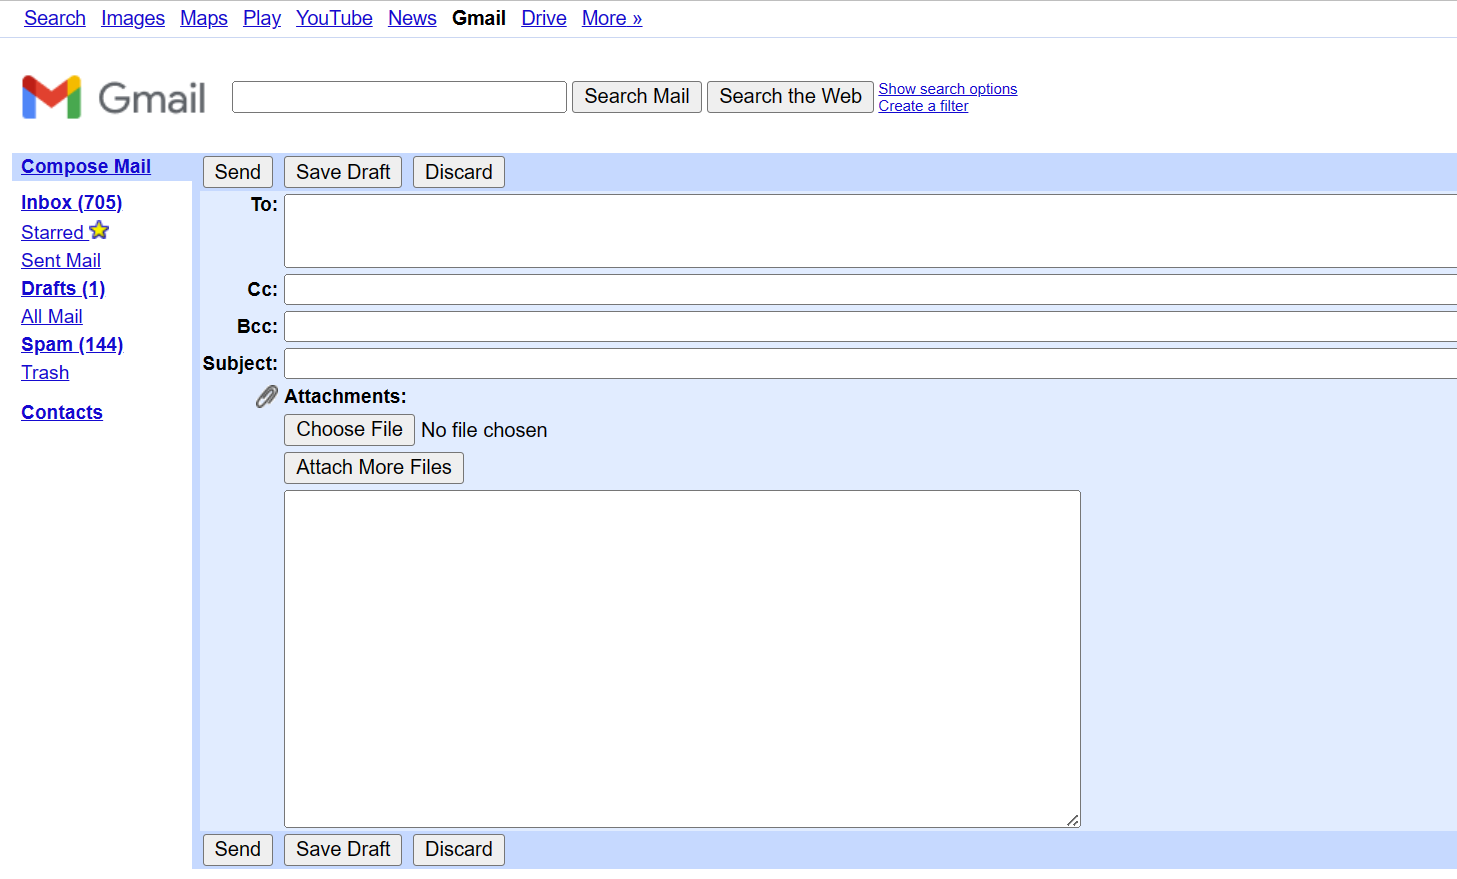This screenshot has width=1457, height=879.
Task: Open the Drafts folder
Action: (62, 288)
